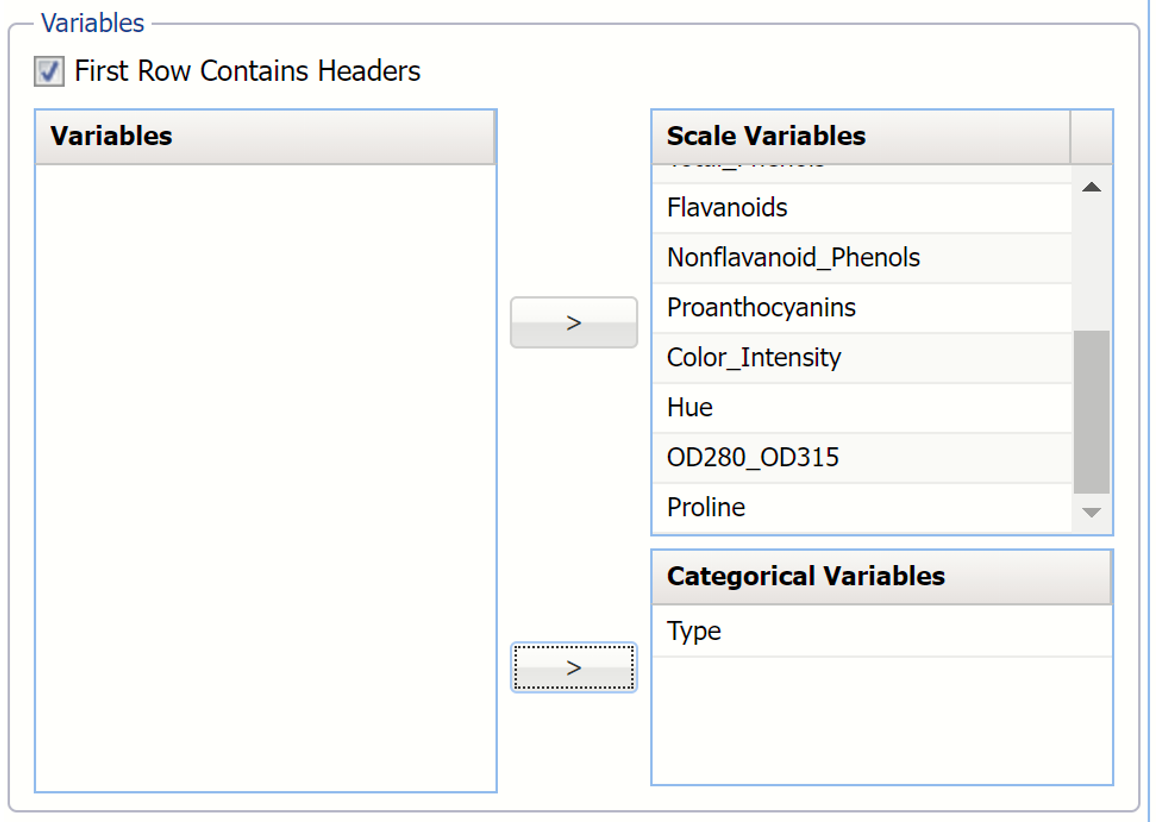Click the scroll-up arrow of Scale Variables
Viewport: 1161px width, 824px height.
tap(1090, 185)
